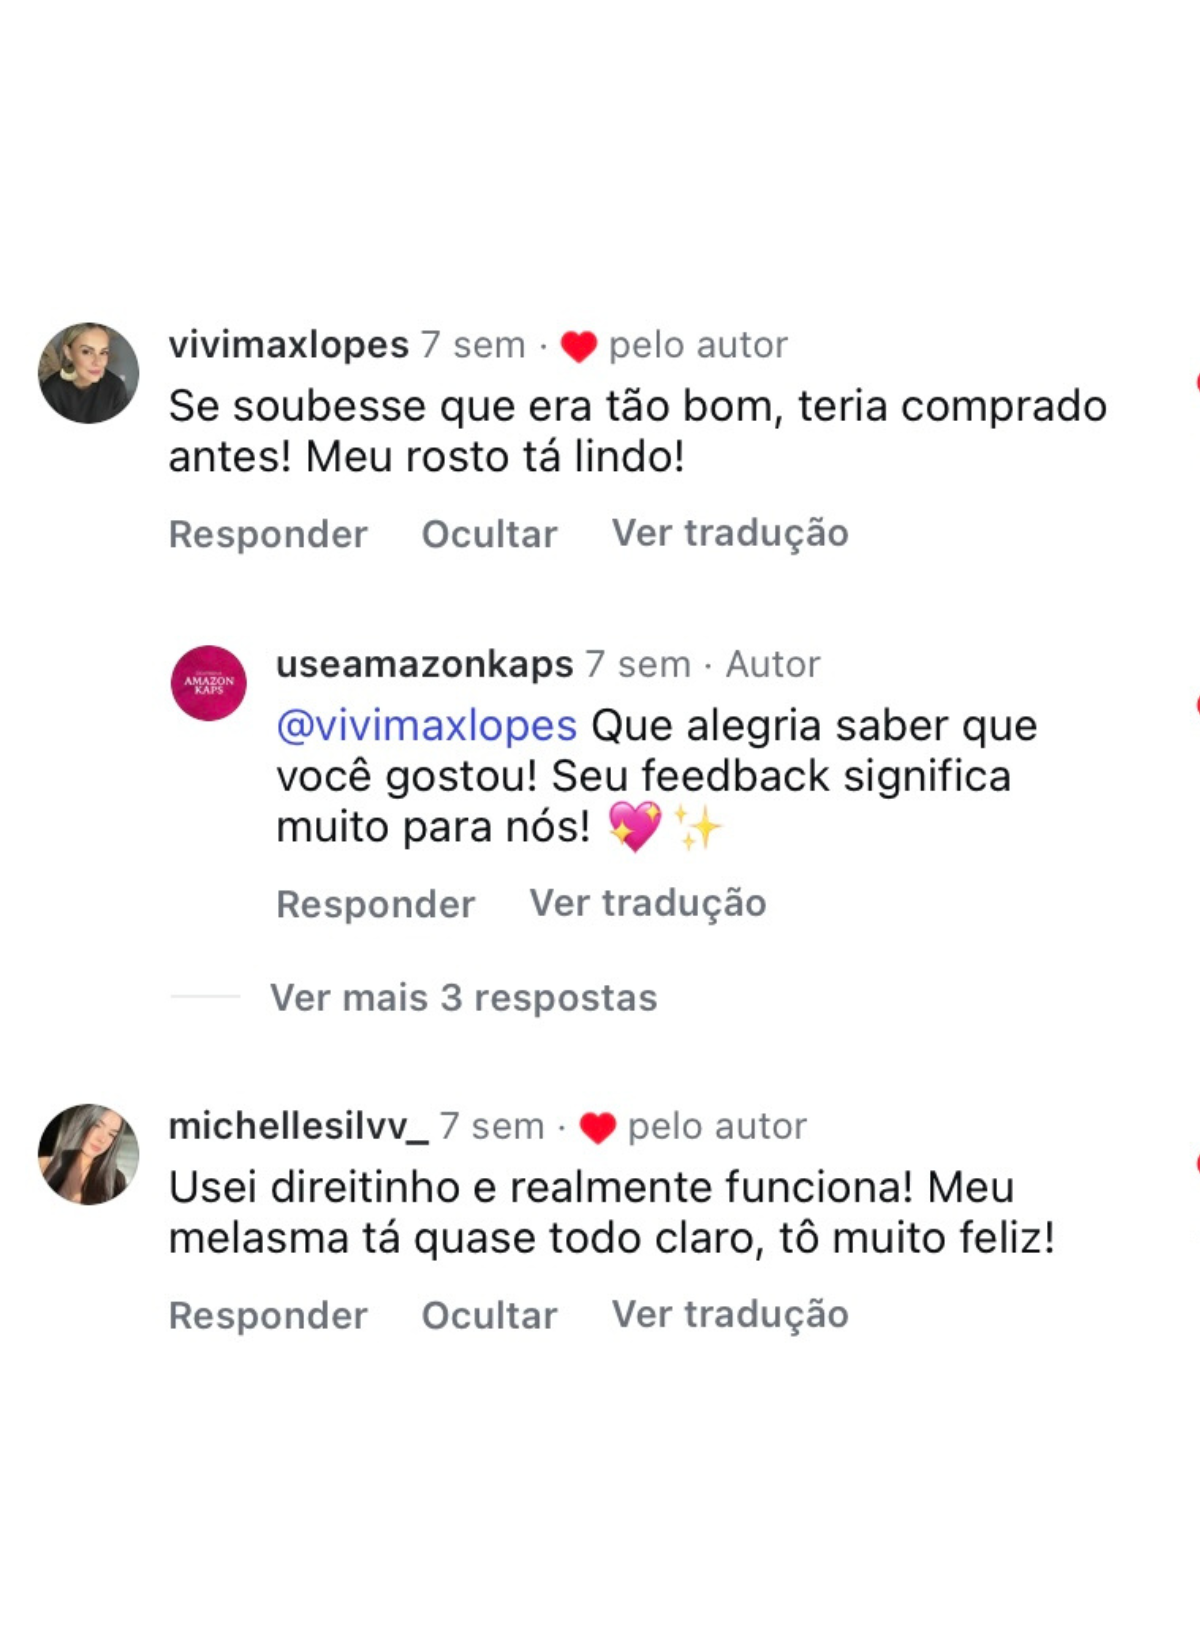The width and height of the screenshot is (1200, 1650).
Task: Reply to the useamazonkaps response
Action: [x=376, y=904]
